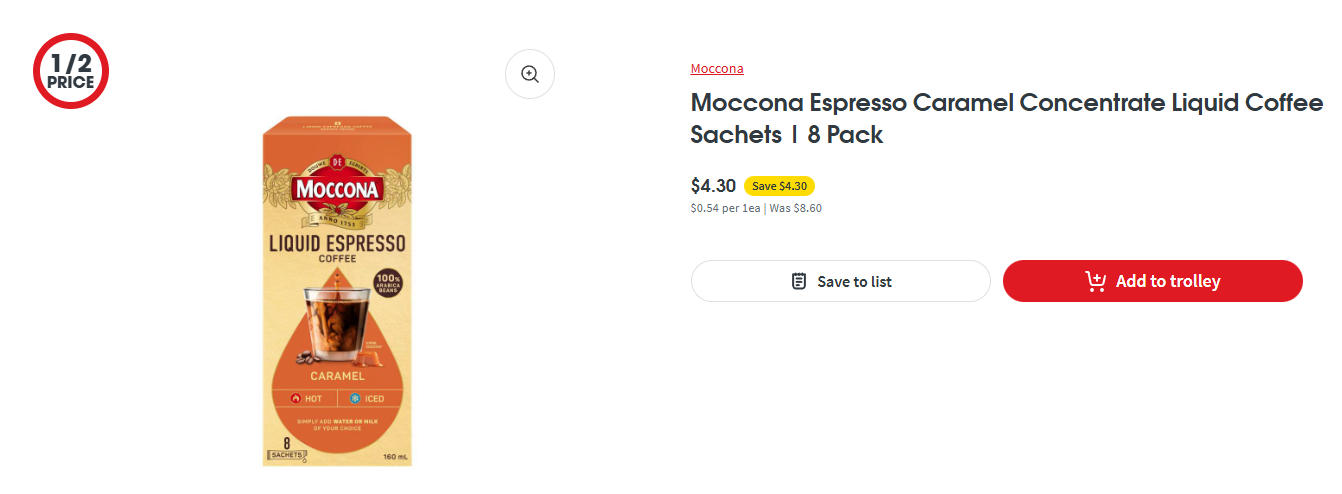Click the 1/2 Price circular badge
1342x494 pixels.
click(70, 71)
